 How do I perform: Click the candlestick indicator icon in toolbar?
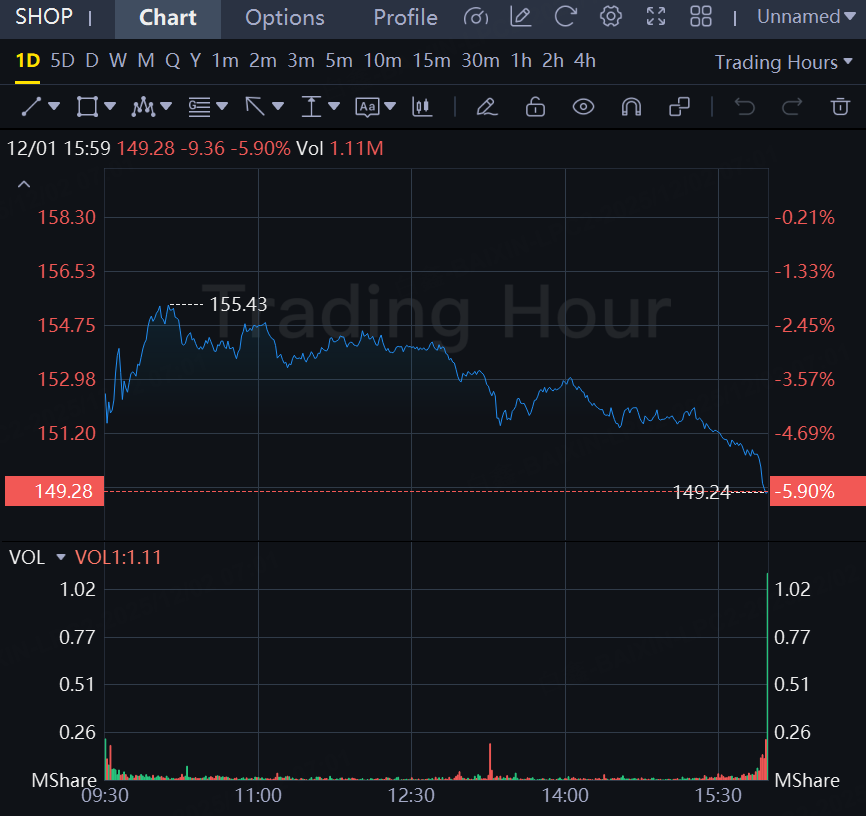point(422,106)
